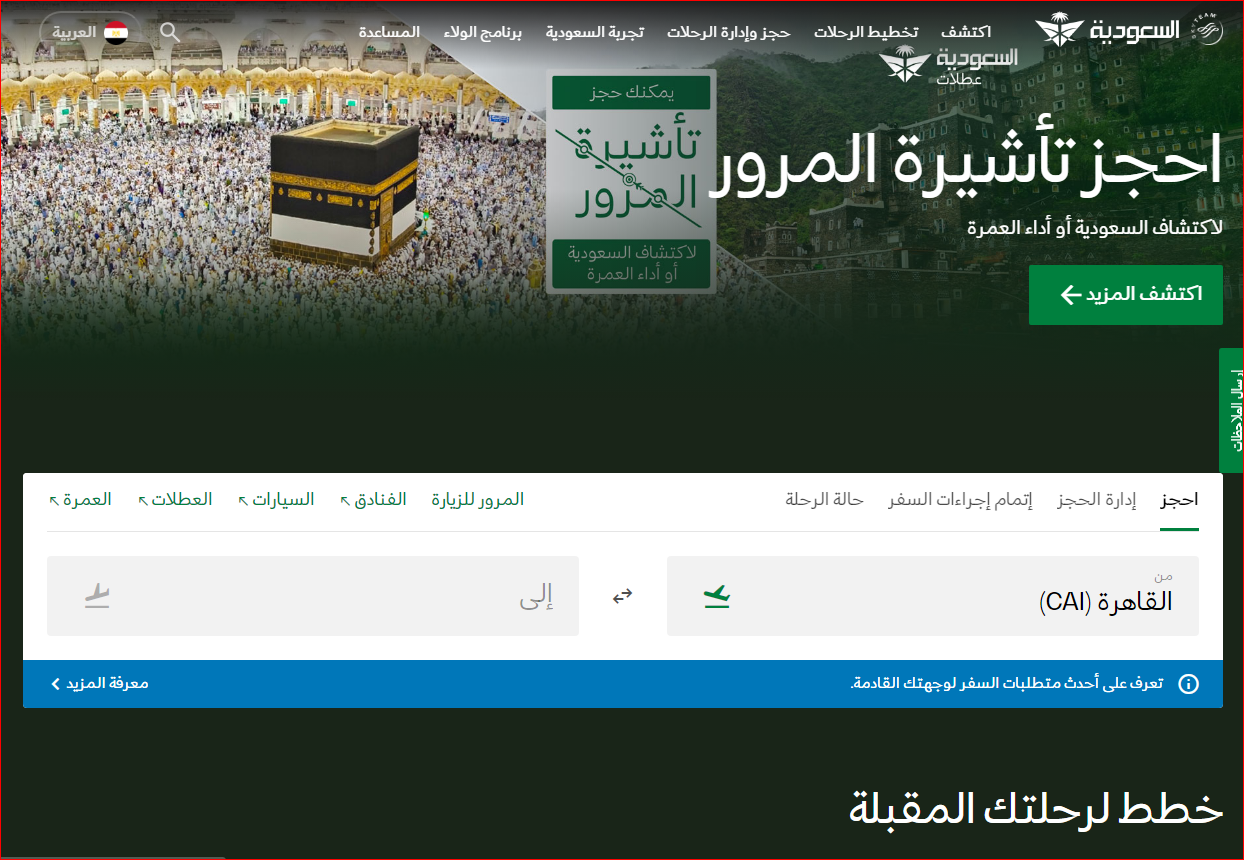Open the side feedback tab إرسال الملاحظات
The height and width of the screenshot is (860, 1244).
1232,410
